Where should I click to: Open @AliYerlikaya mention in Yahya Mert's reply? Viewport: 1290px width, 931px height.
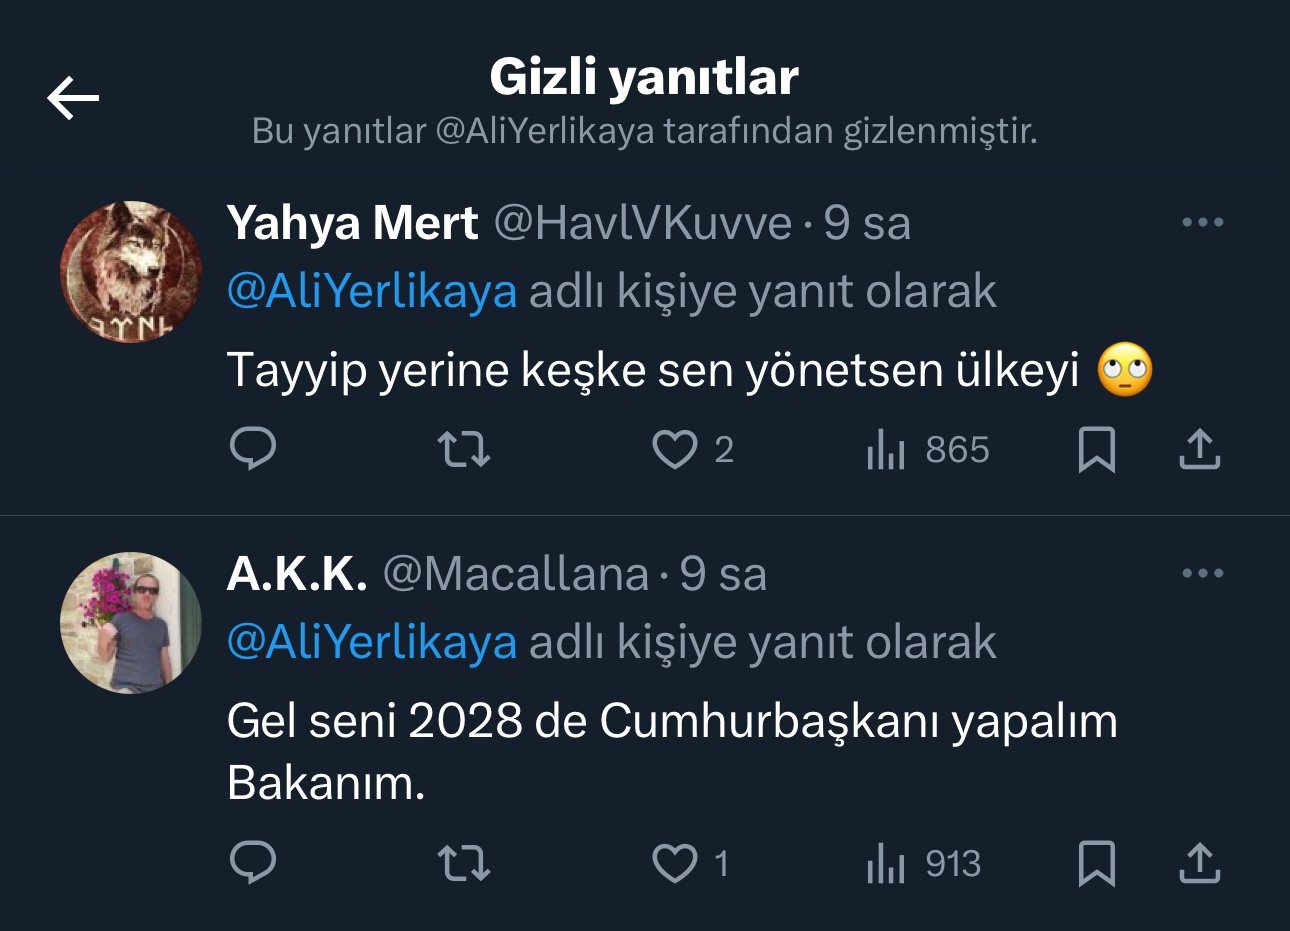(372, 292)
